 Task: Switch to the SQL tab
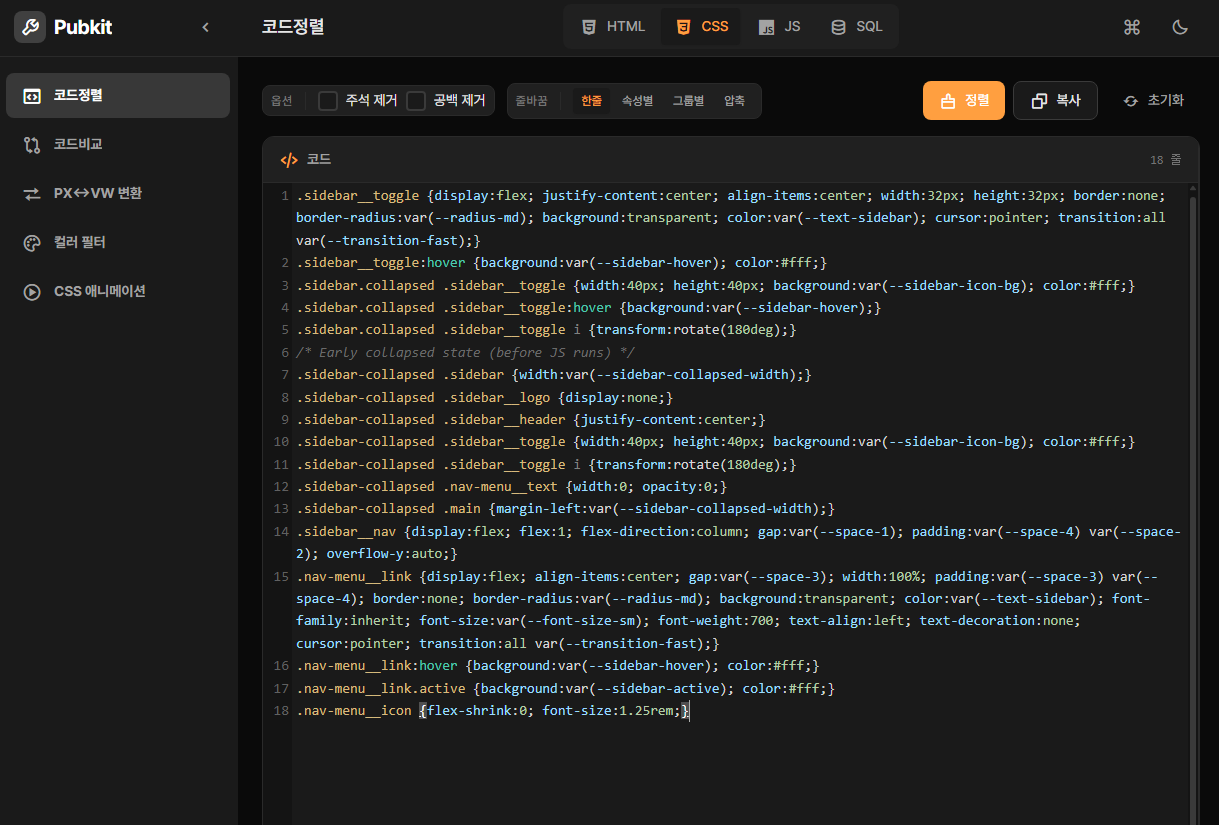point(857,27)
